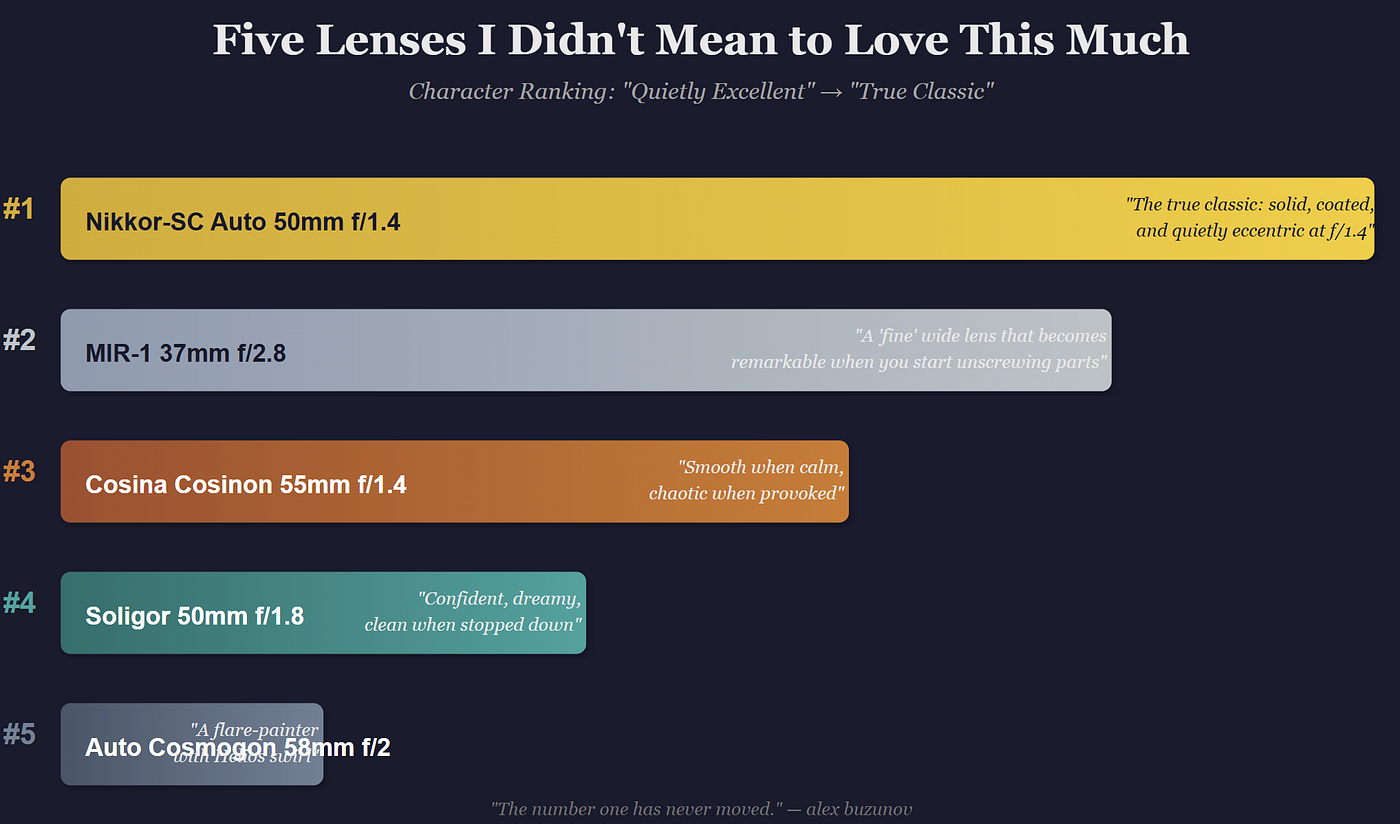The height and width of the screenshot is (824, 1400).
Task: Click the "A flare-painter" quote text
Action: click(246, 743)
